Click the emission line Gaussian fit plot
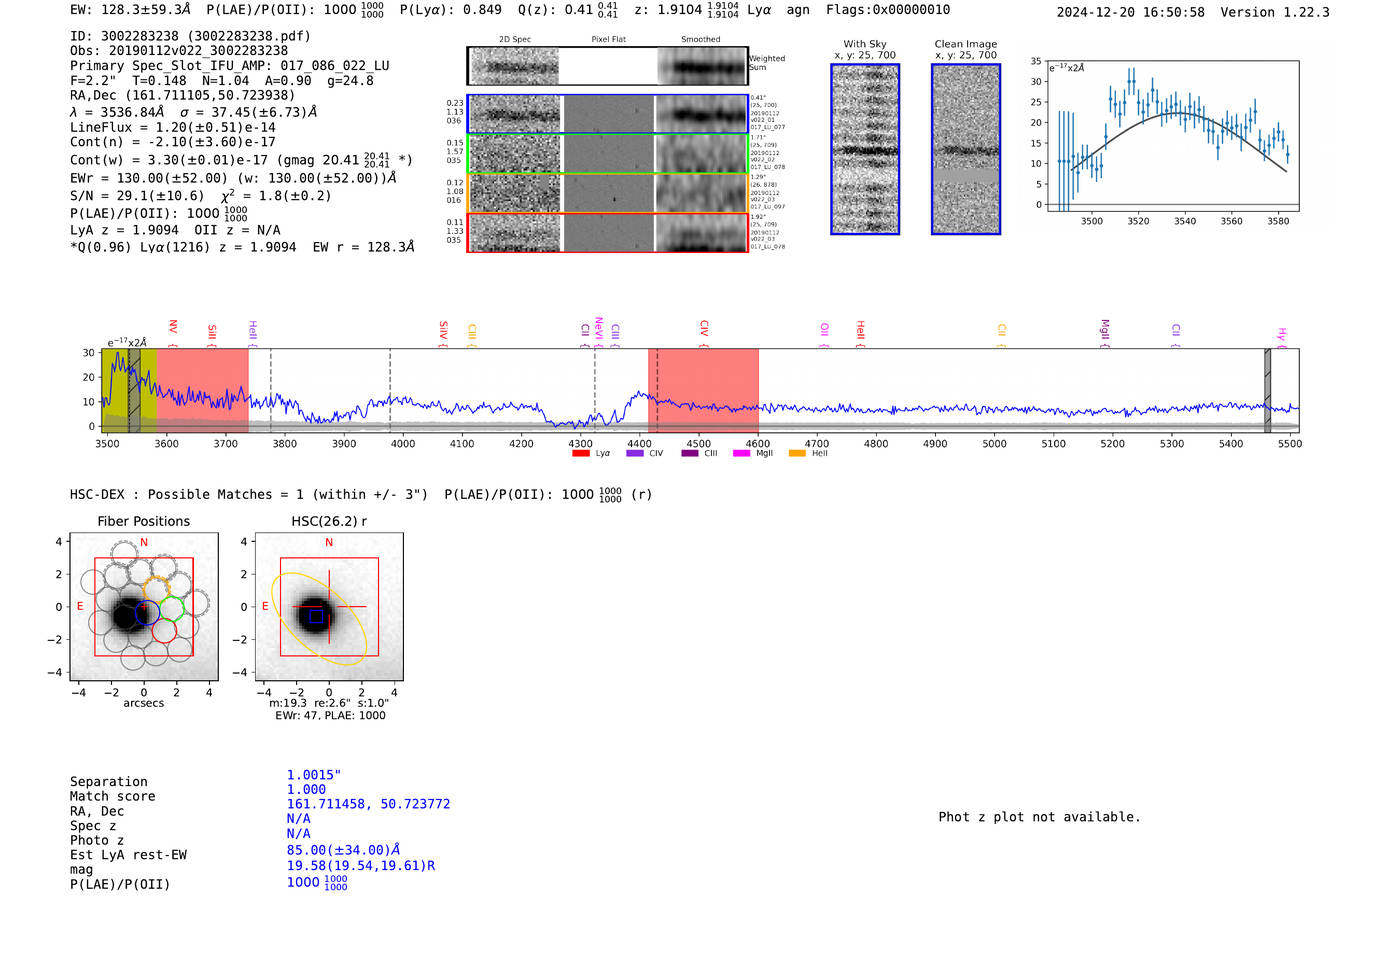 (x=1172, y=135)
